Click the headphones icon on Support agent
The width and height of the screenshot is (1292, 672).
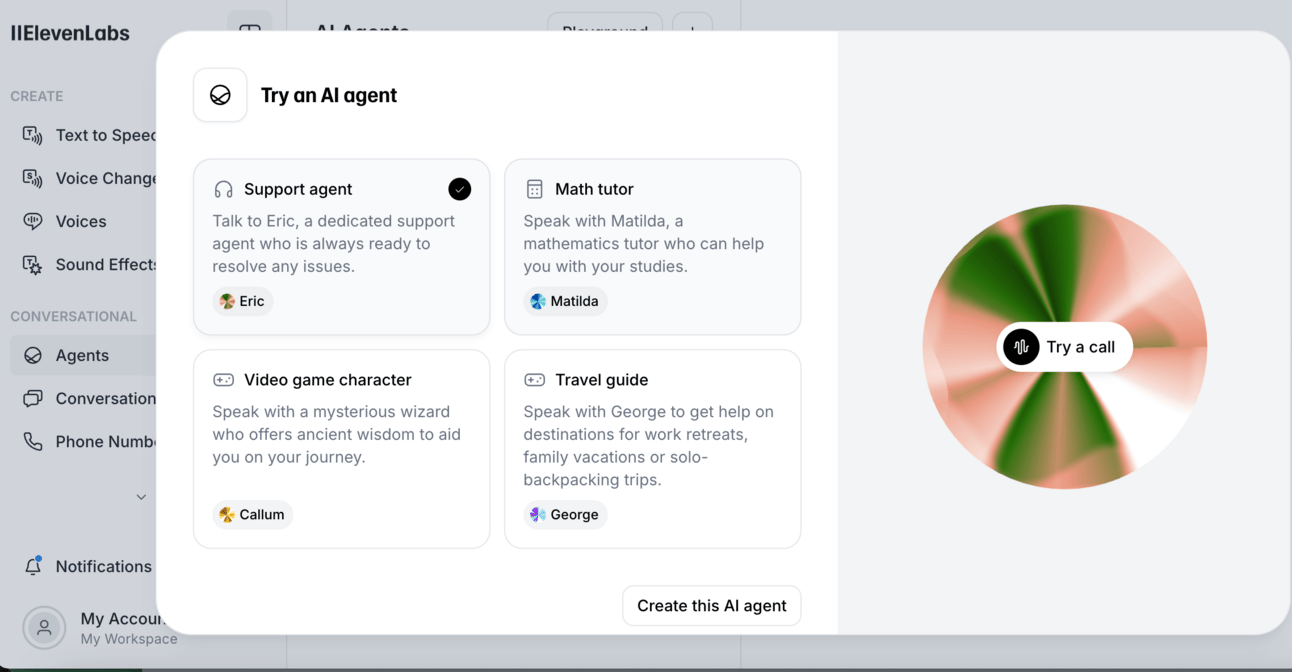pos(223,189)
